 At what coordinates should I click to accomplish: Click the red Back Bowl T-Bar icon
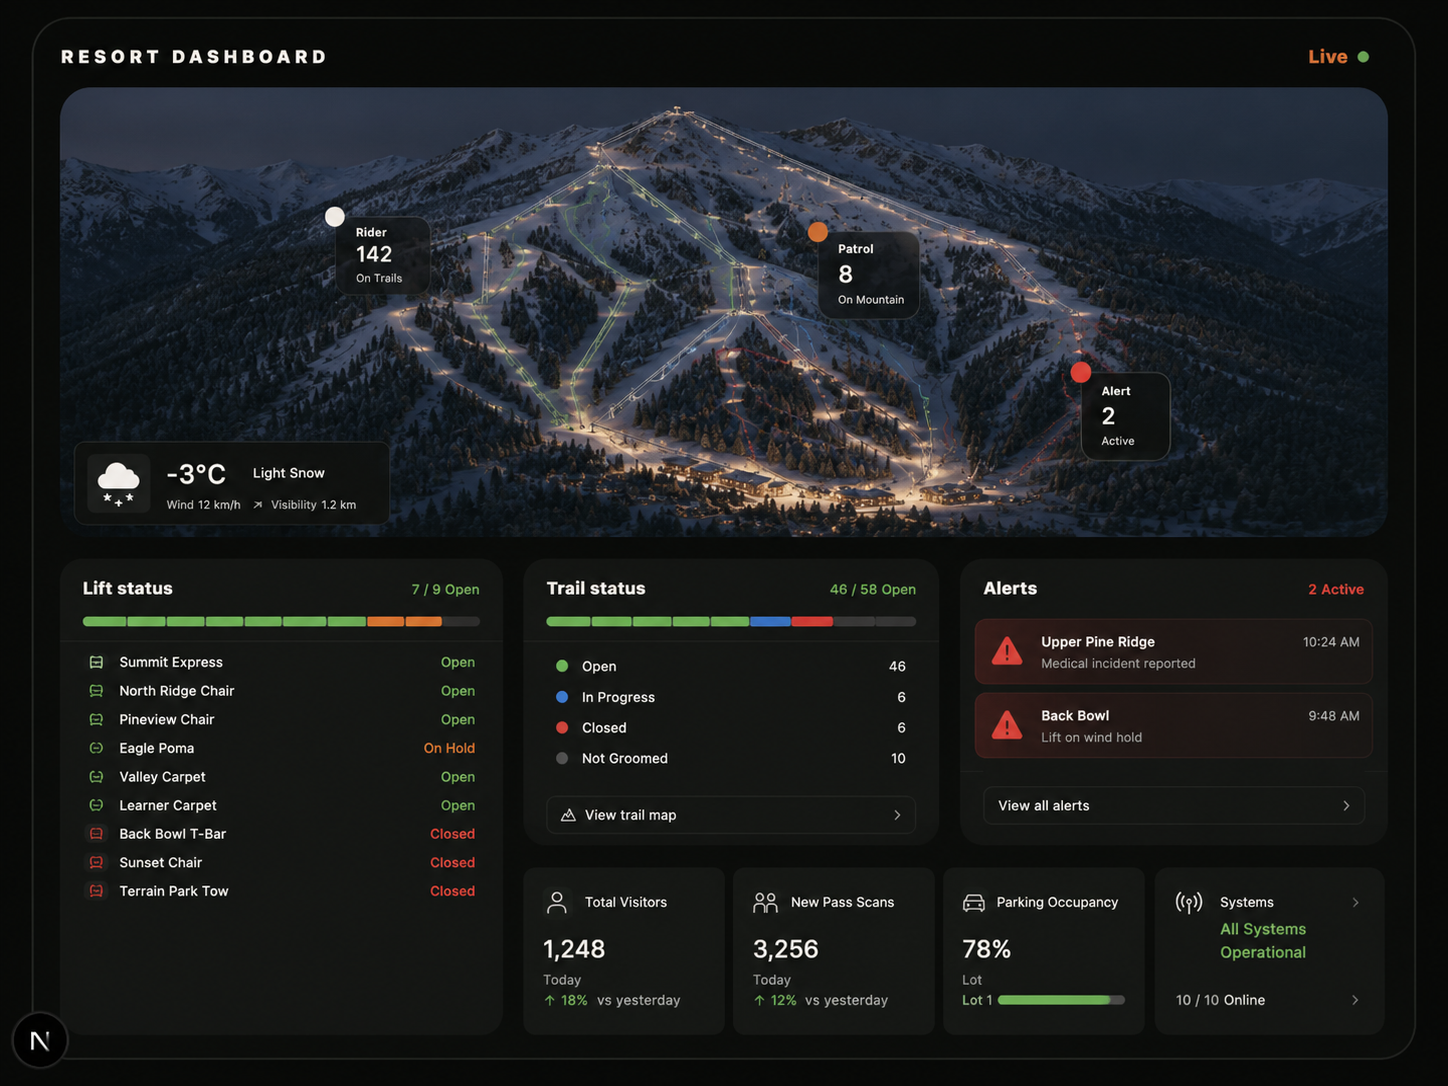click(96, 834)
